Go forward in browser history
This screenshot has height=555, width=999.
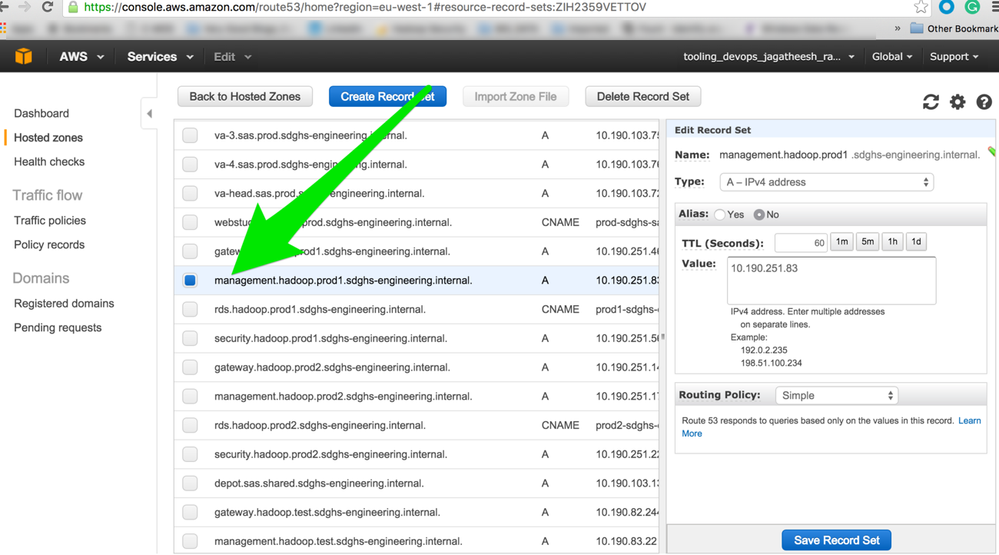click(25, 7)
